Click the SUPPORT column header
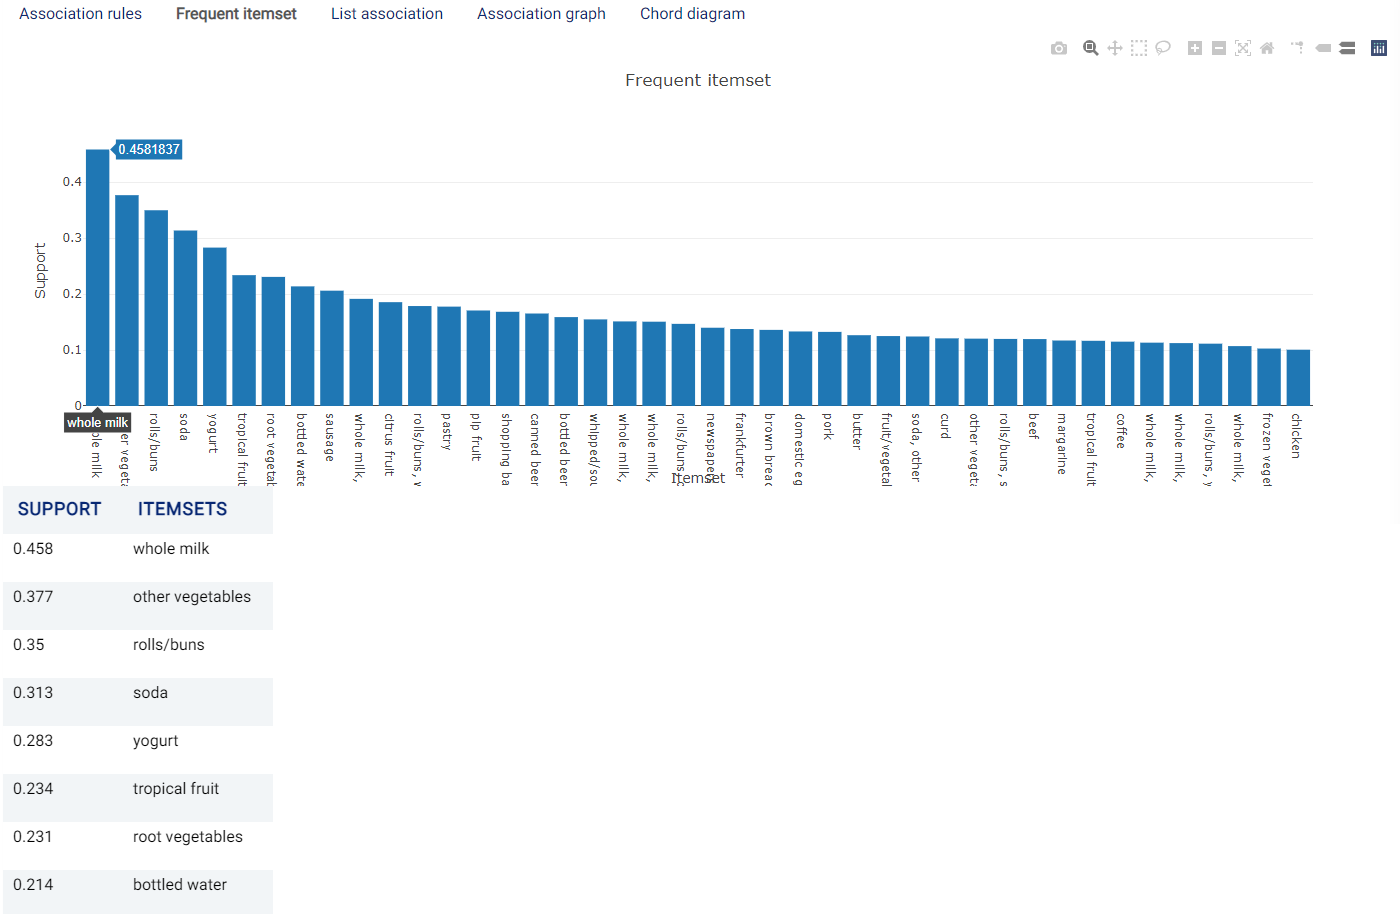This screenshot has width=1400, height=914. [59, 509]
